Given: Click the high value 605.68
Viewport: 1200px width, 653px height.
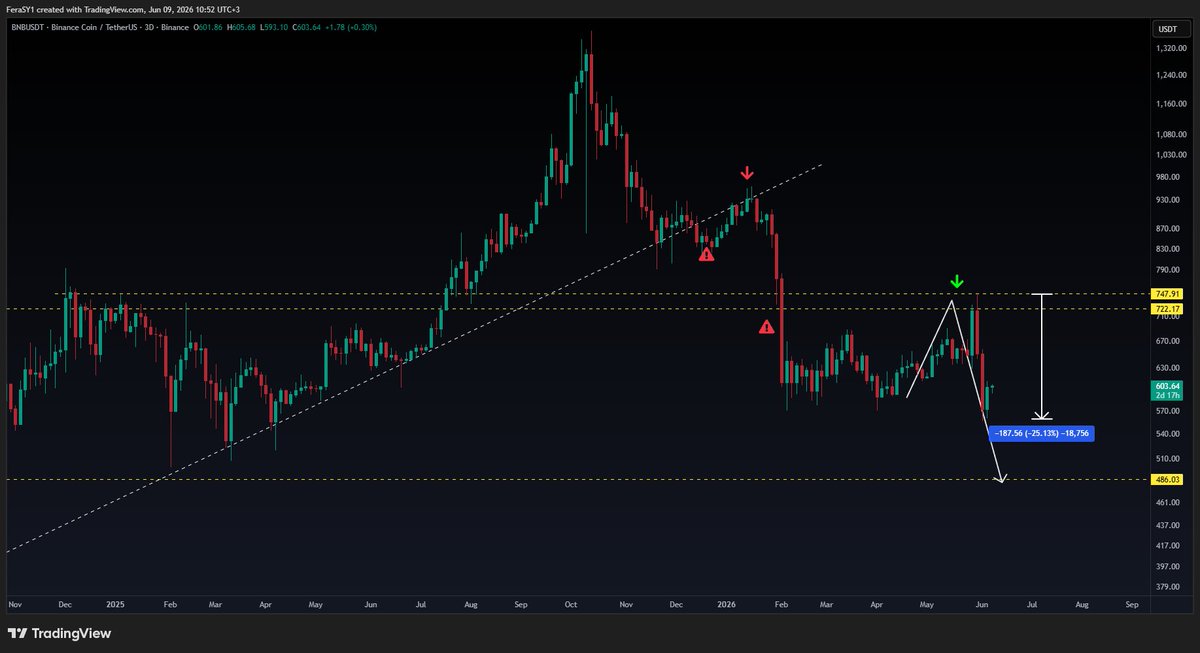Looking at the screenshot, I should (245, 27).
